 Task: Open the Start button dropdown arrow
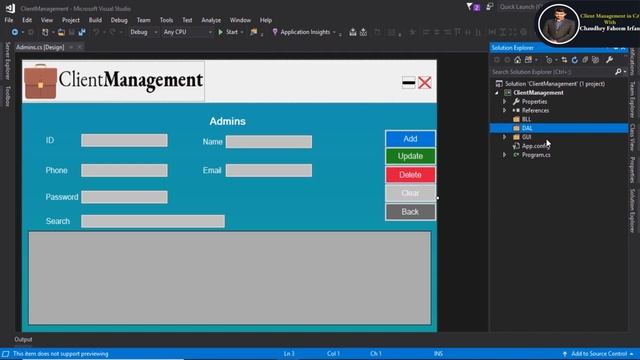pyautogui.click(x=242, y=32)
